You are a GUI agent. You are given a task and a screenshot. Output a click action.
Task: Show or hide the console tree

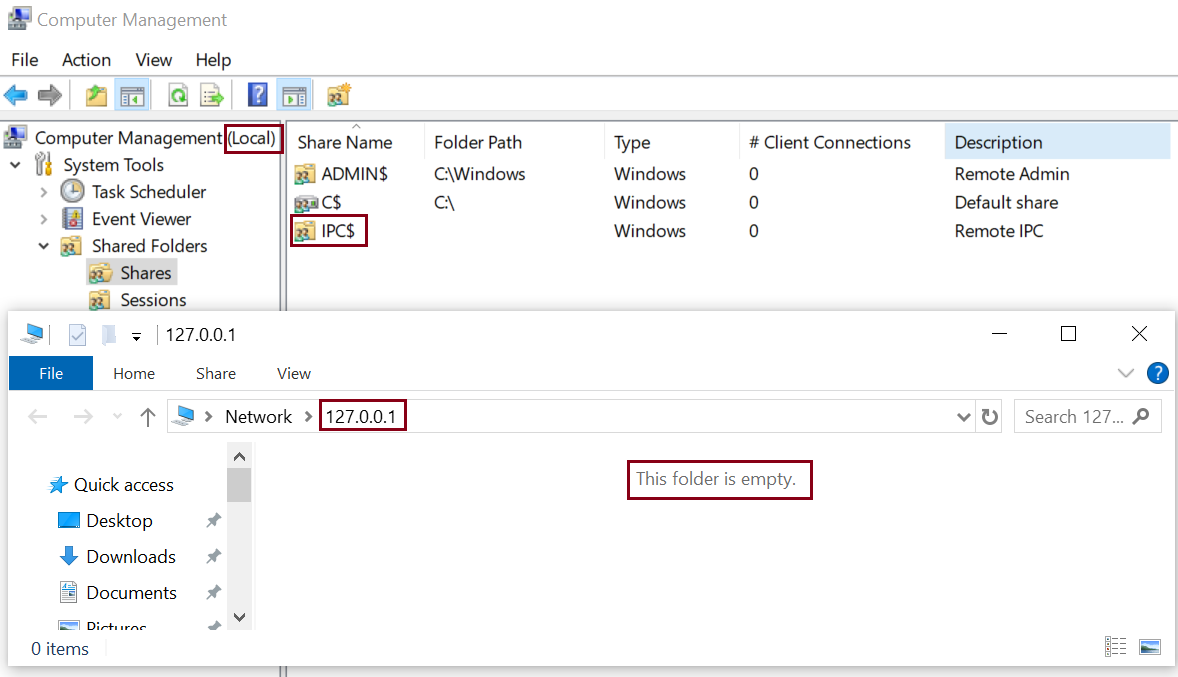click(x=132, y=95)
